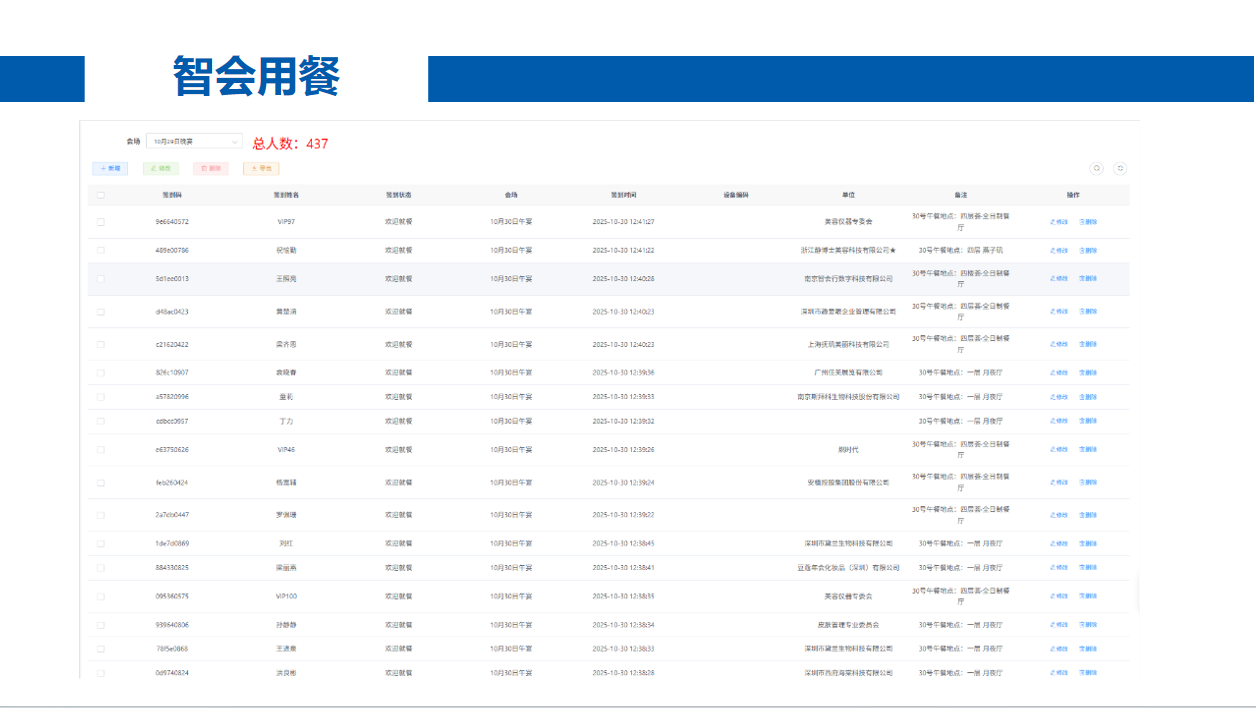Tick the checkbox for row 095360575
This screenshot has width=1256, height=708.
101,596
